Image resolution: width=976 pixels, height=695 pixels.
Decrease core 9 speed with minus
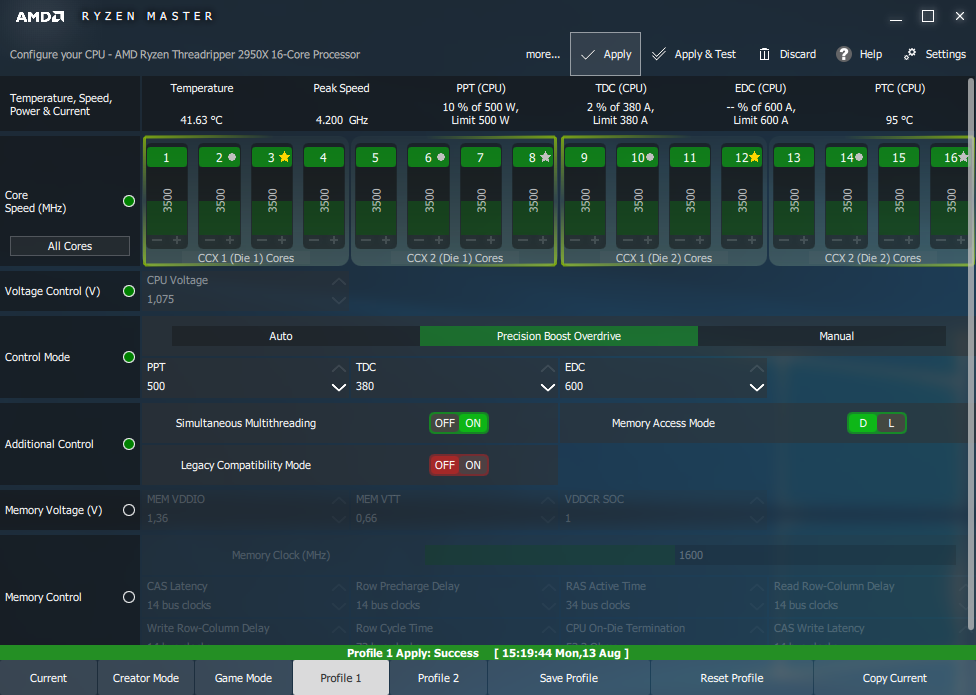click(x=575, y=240)
